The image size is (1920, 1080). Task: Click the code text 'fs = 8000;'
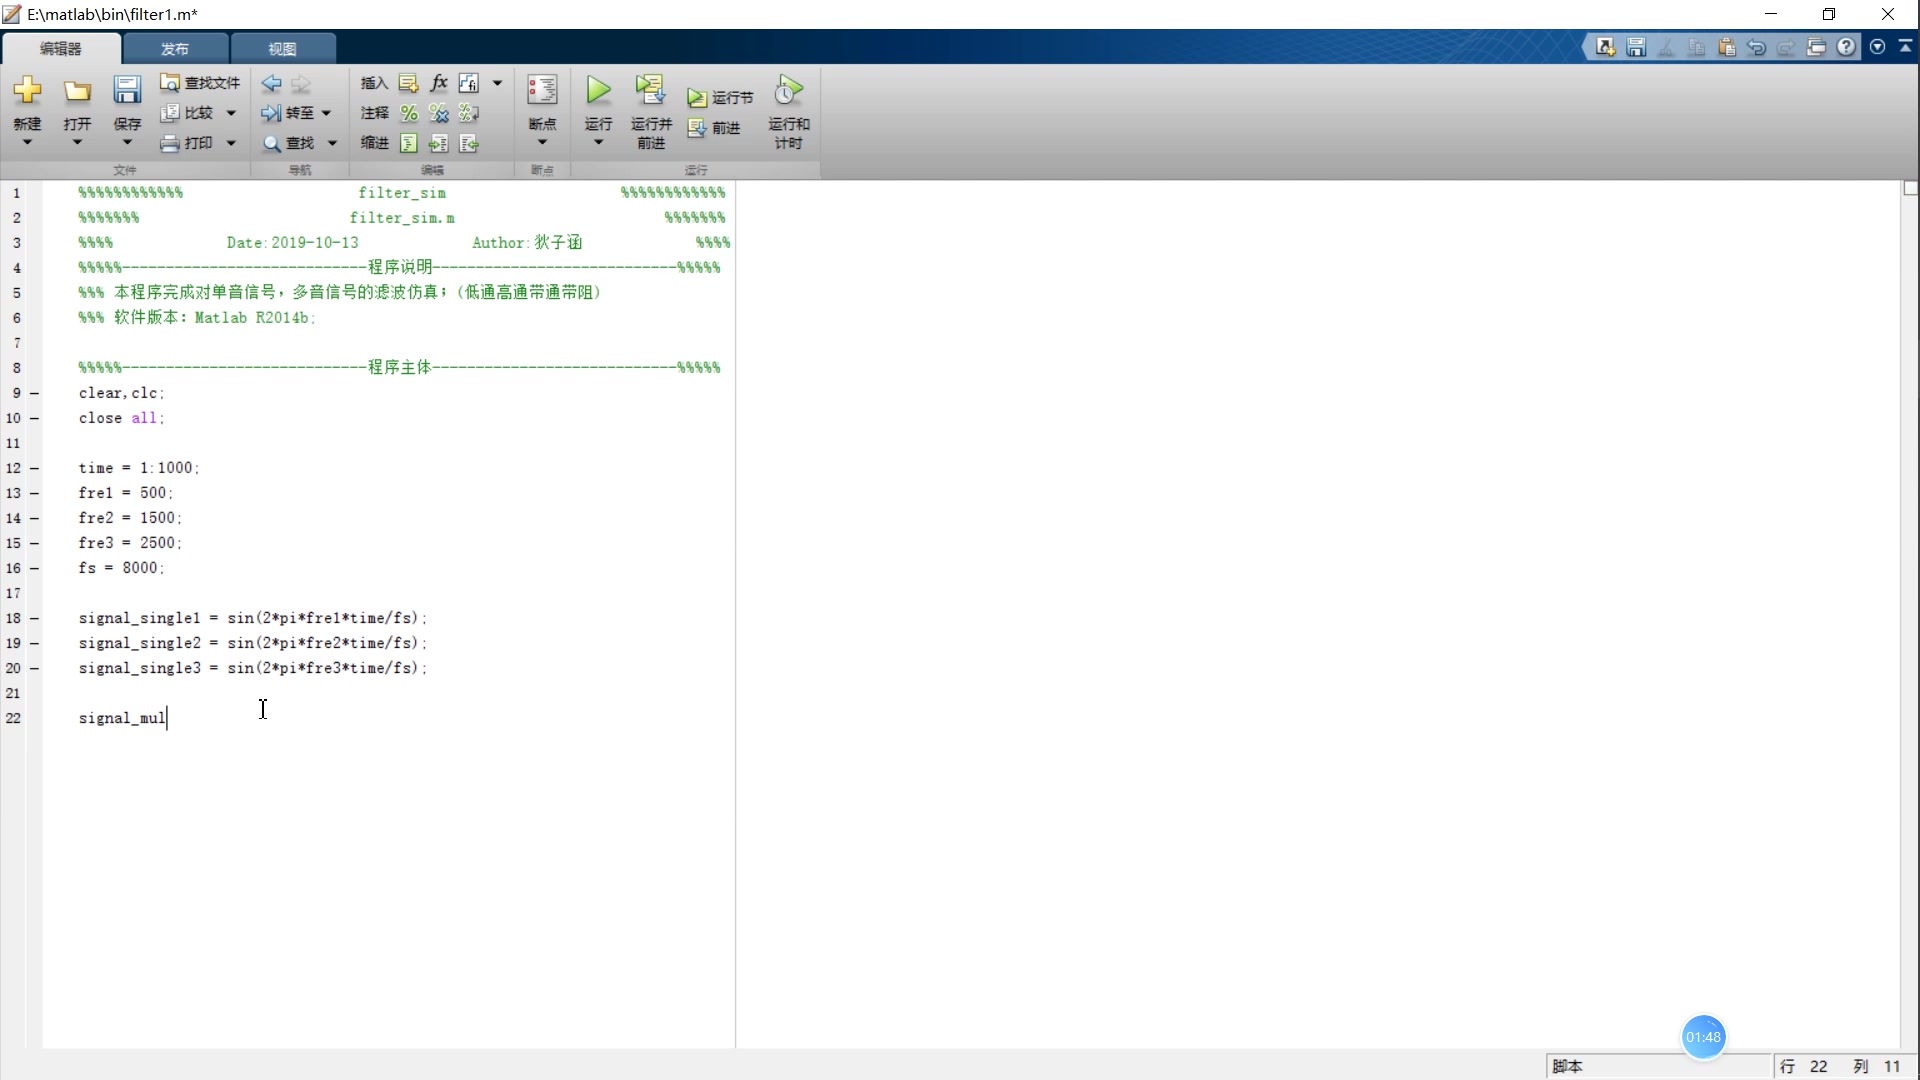(121, 568)
